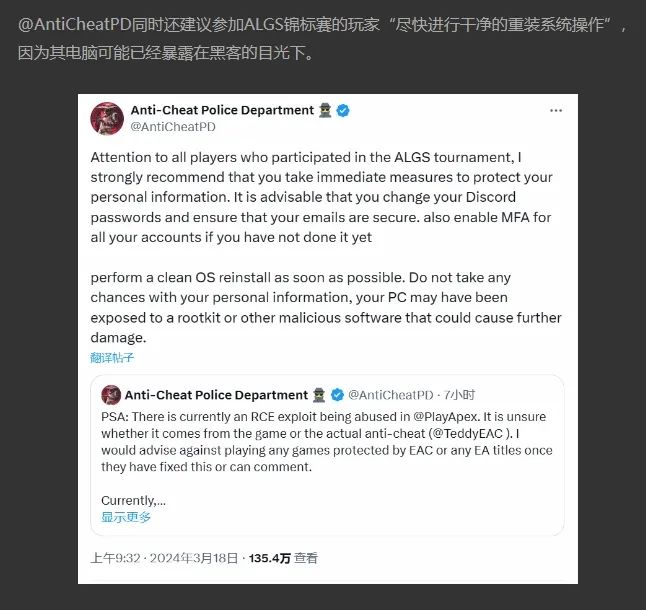Click the 上午9:32 · 2024年3月18日 timestamp
This screenshot has height=610, width=646.
[x=164, y=558]
